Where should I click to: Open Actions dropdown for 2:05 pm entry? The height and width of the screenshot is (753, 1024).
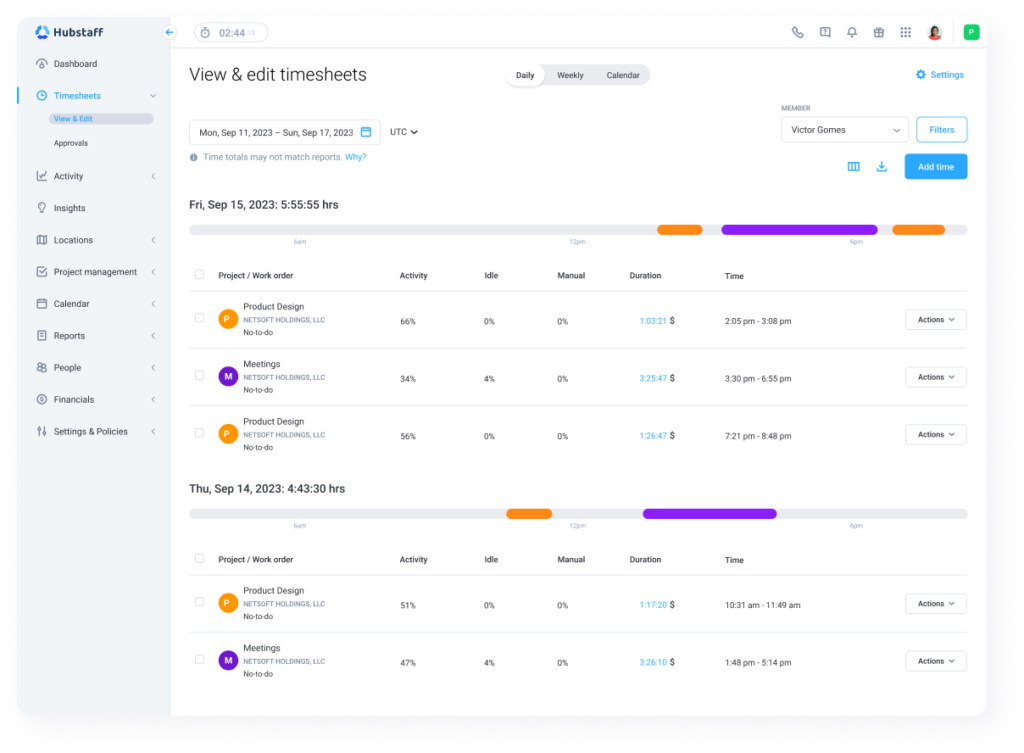pyautogui.click(x=935, y=320)
